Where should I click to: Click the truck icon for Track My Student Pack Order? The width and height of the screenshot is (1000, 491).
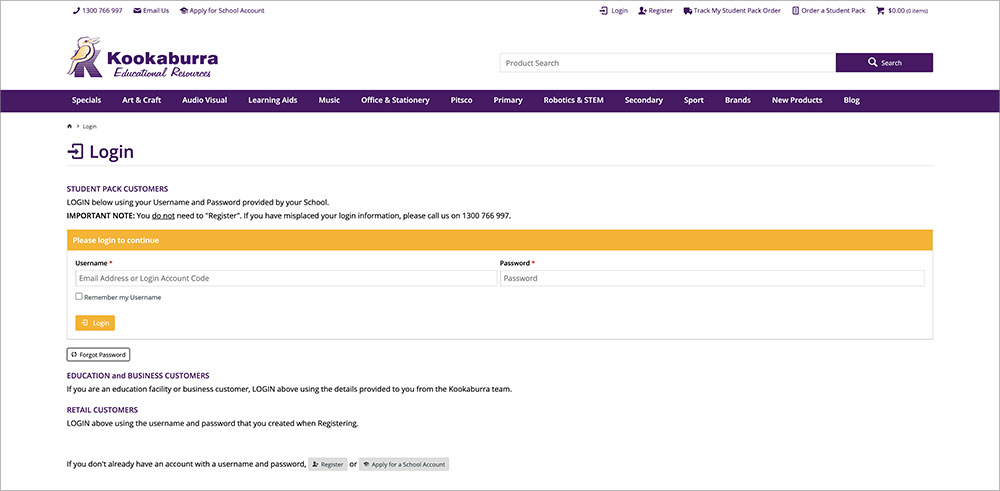688,11
